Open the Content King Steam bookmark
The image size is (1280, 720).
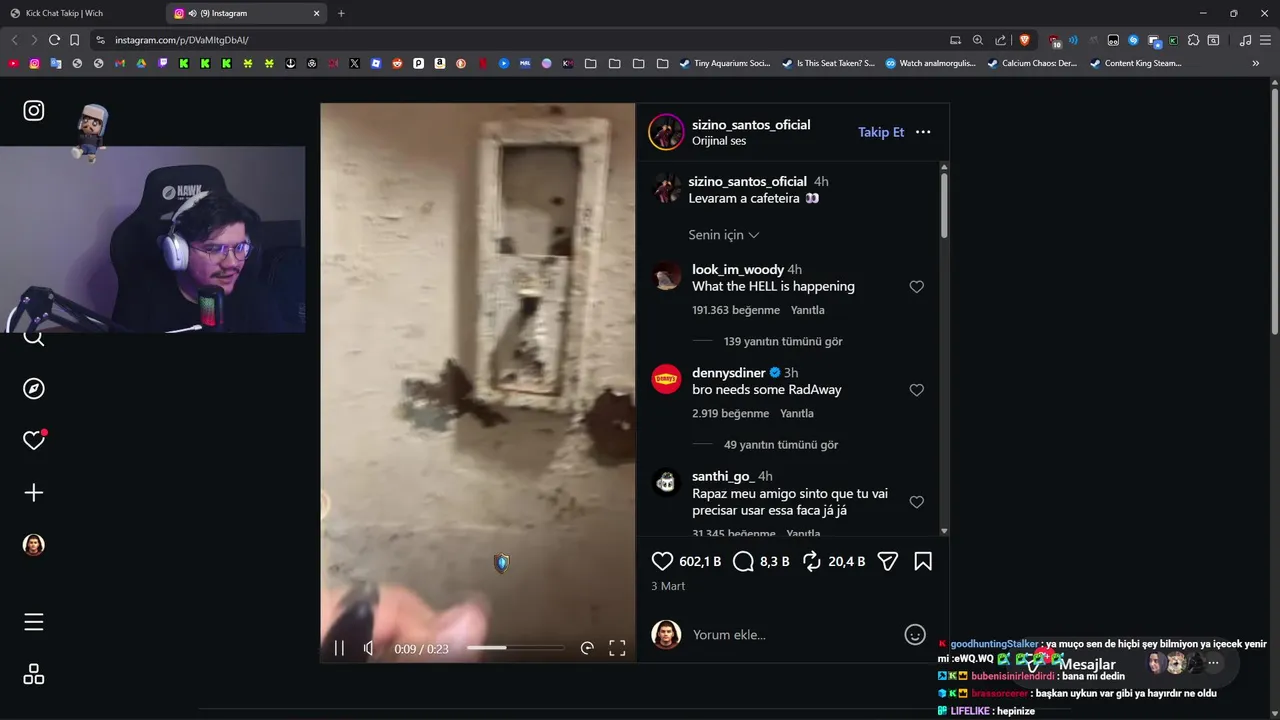(1136, 63)
